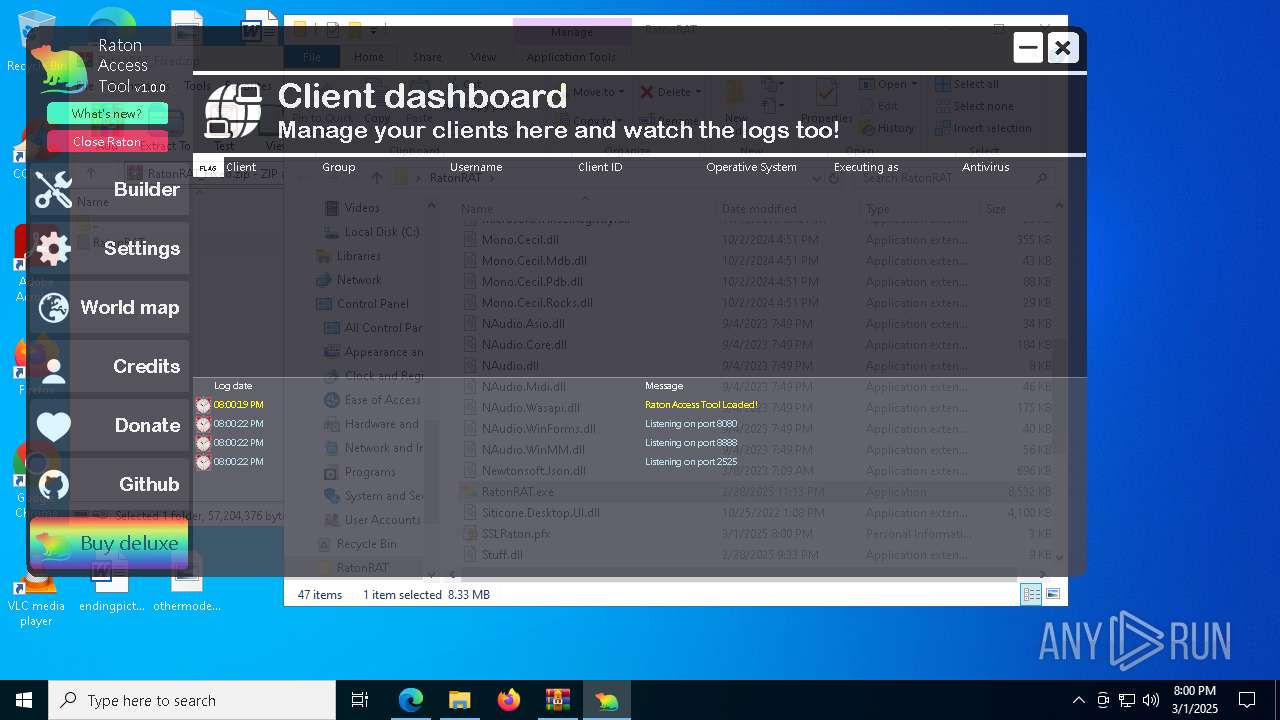Select RatonRAT.exe in File Explorer

(517, 492)
